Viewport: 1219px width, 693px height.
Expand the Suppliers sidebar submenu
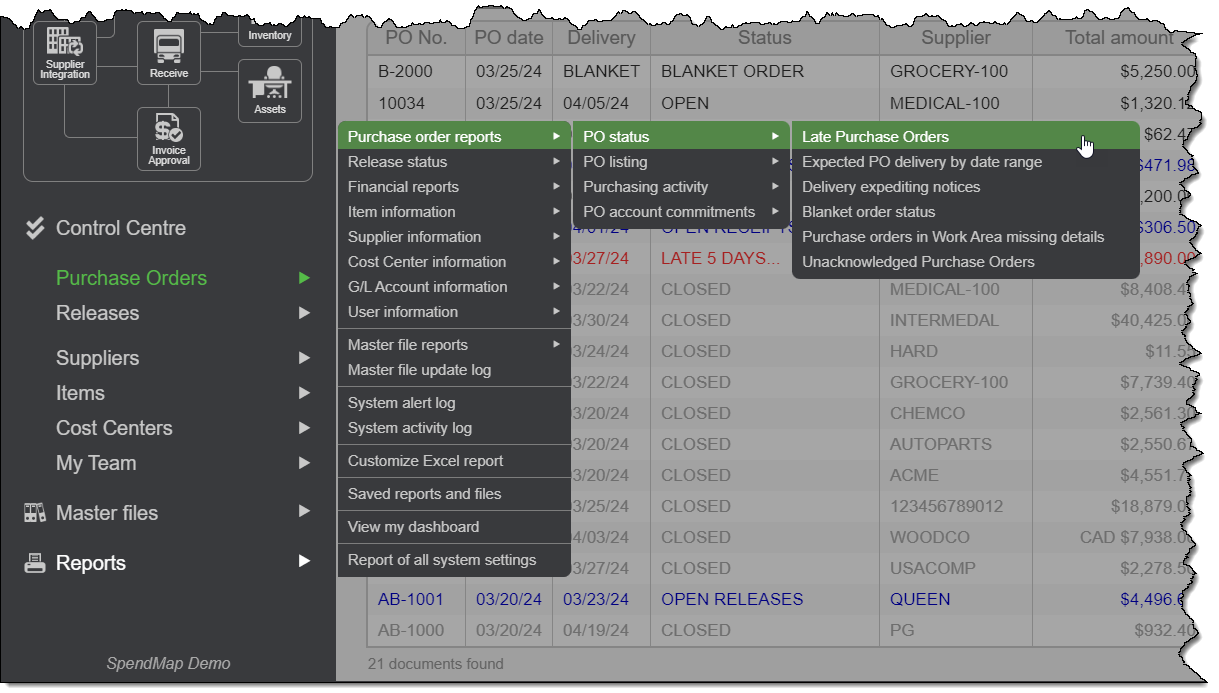[97, 357]
